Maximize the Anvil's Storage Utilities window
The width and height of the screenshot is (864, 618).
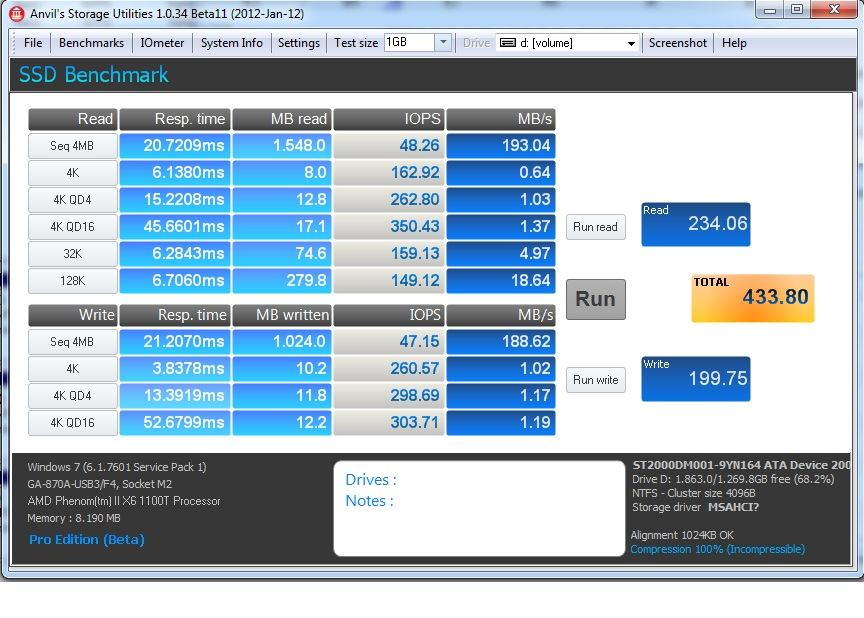(797, 10)
